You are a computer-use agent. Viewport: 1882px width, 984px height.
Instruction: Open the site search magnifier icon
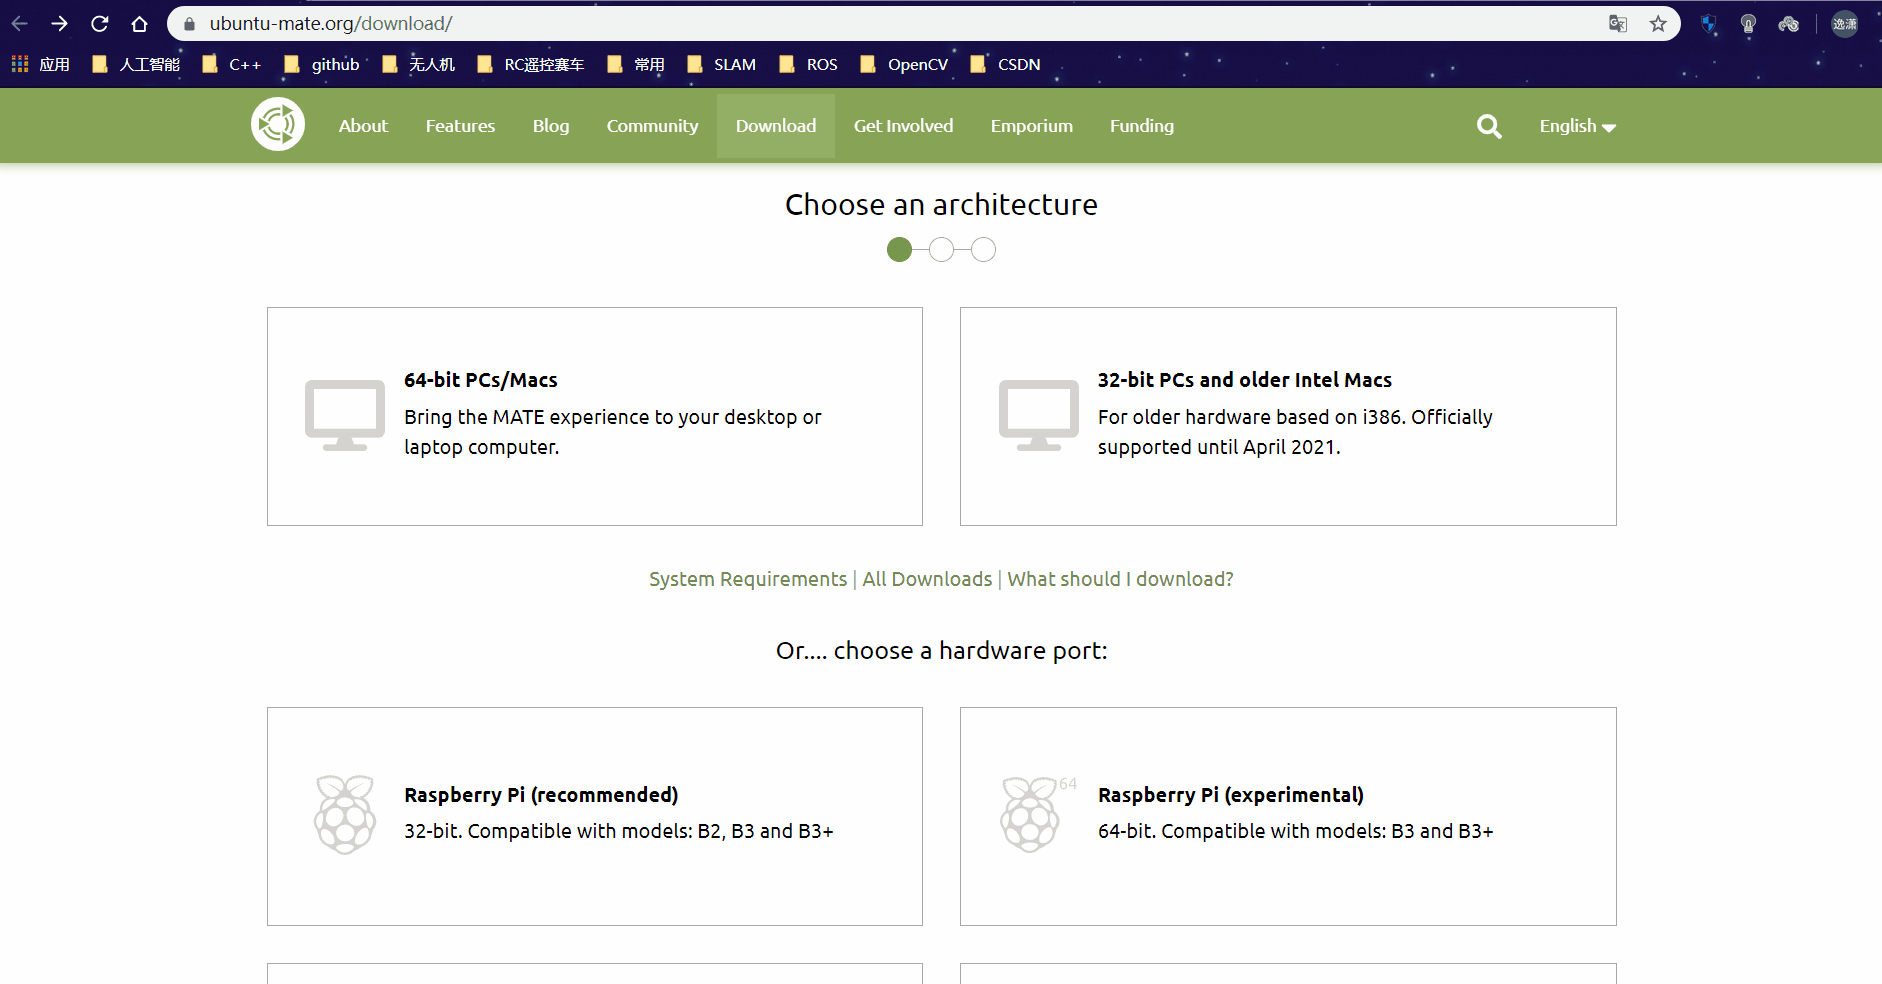coord(1489,126)
